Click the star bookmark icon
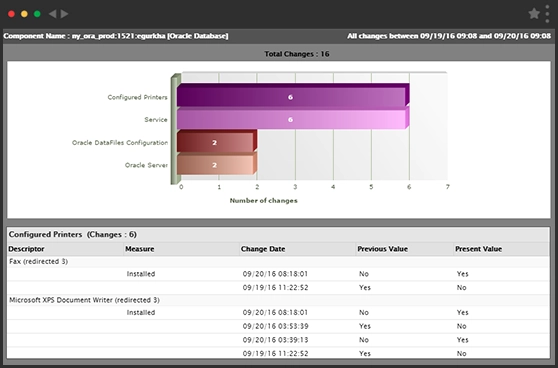 click(x=534, y=14)
